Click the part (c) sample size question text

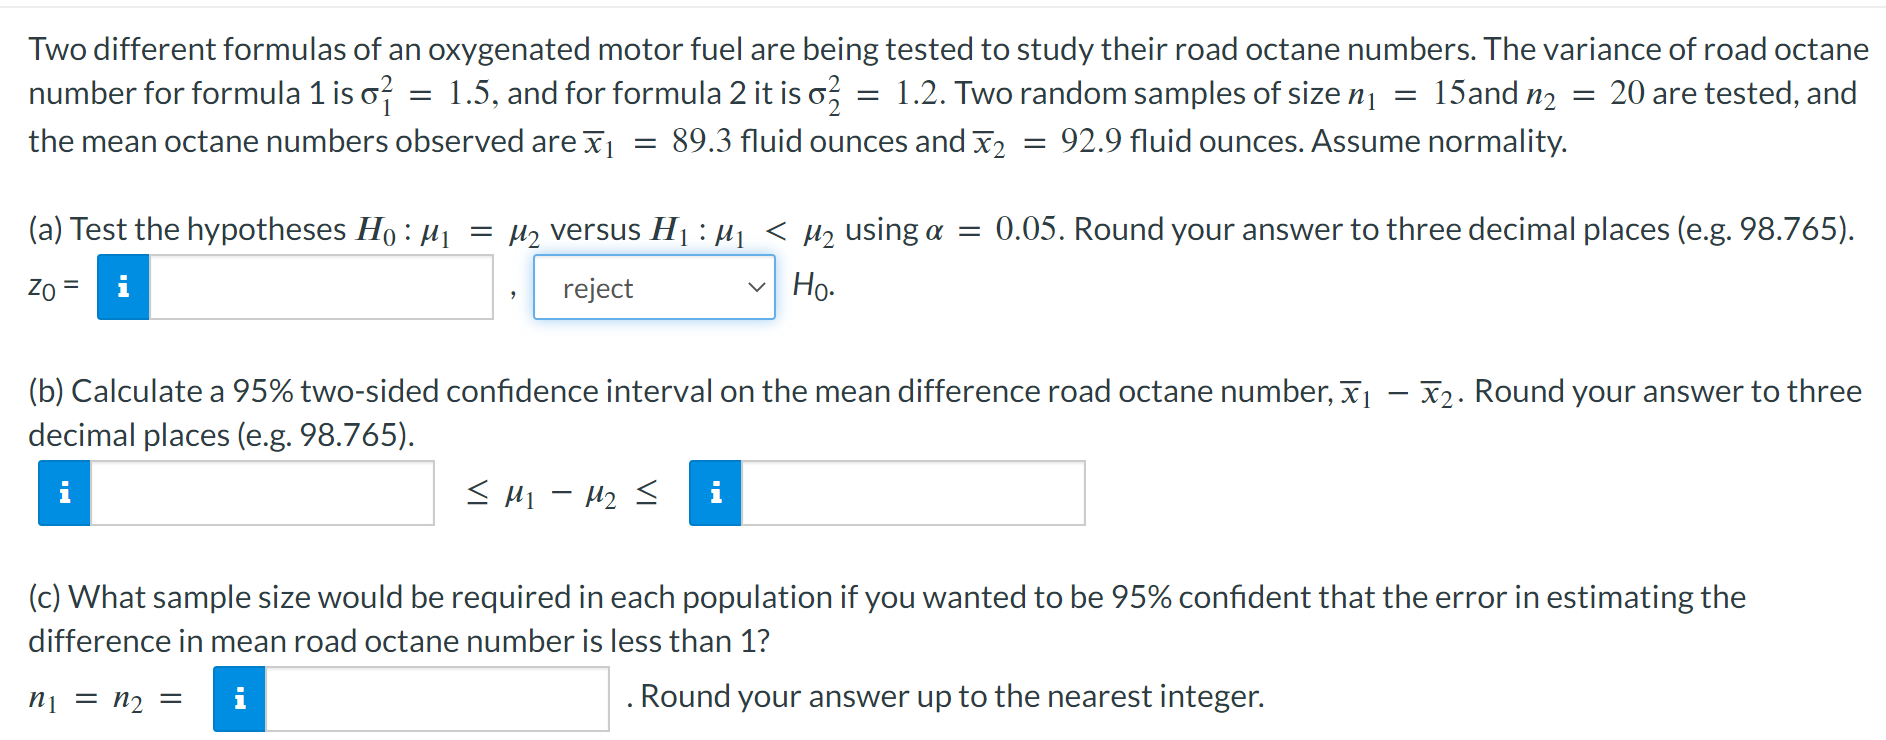coord(887,619)
